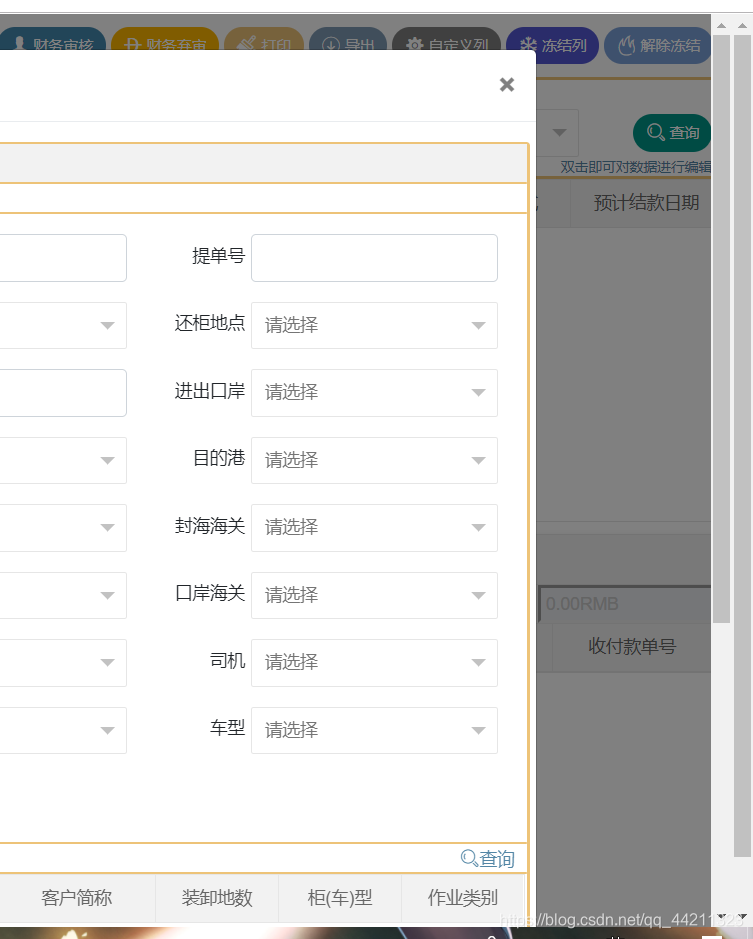Click the outer scrollbar up arrow
Screen dimensions: 753x939
[742, 26]
